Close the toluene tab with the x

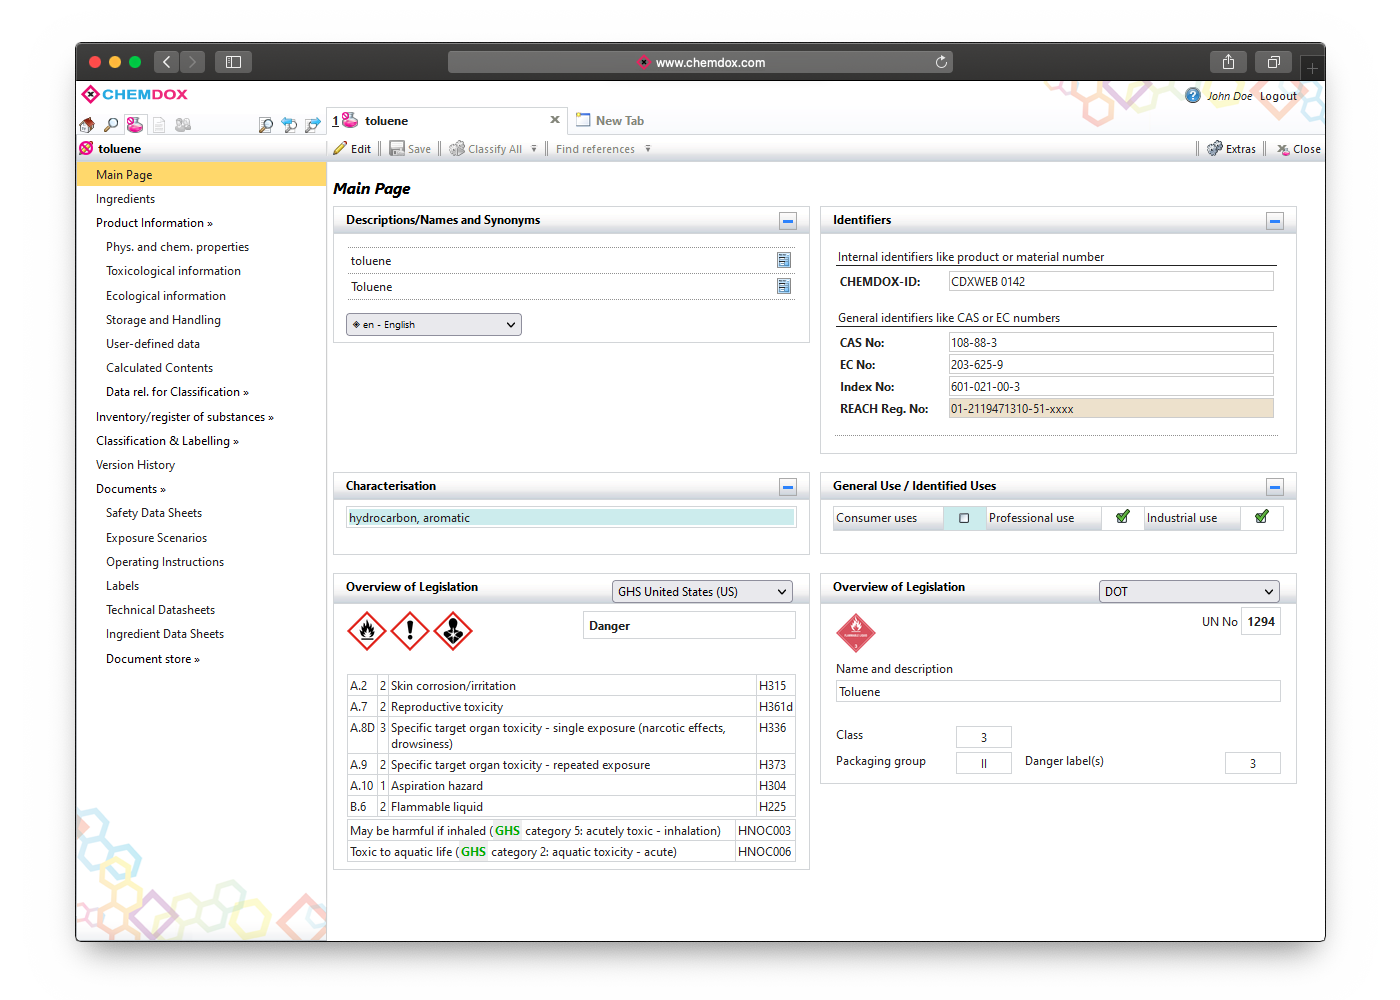tap(555, 120)
